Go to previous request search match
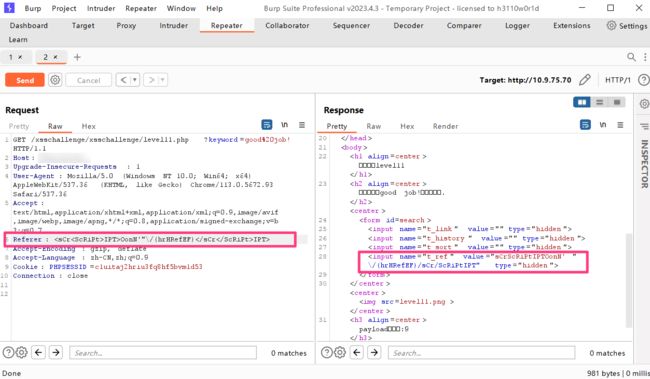The image size is (650, 379). [x=39, y=352]
